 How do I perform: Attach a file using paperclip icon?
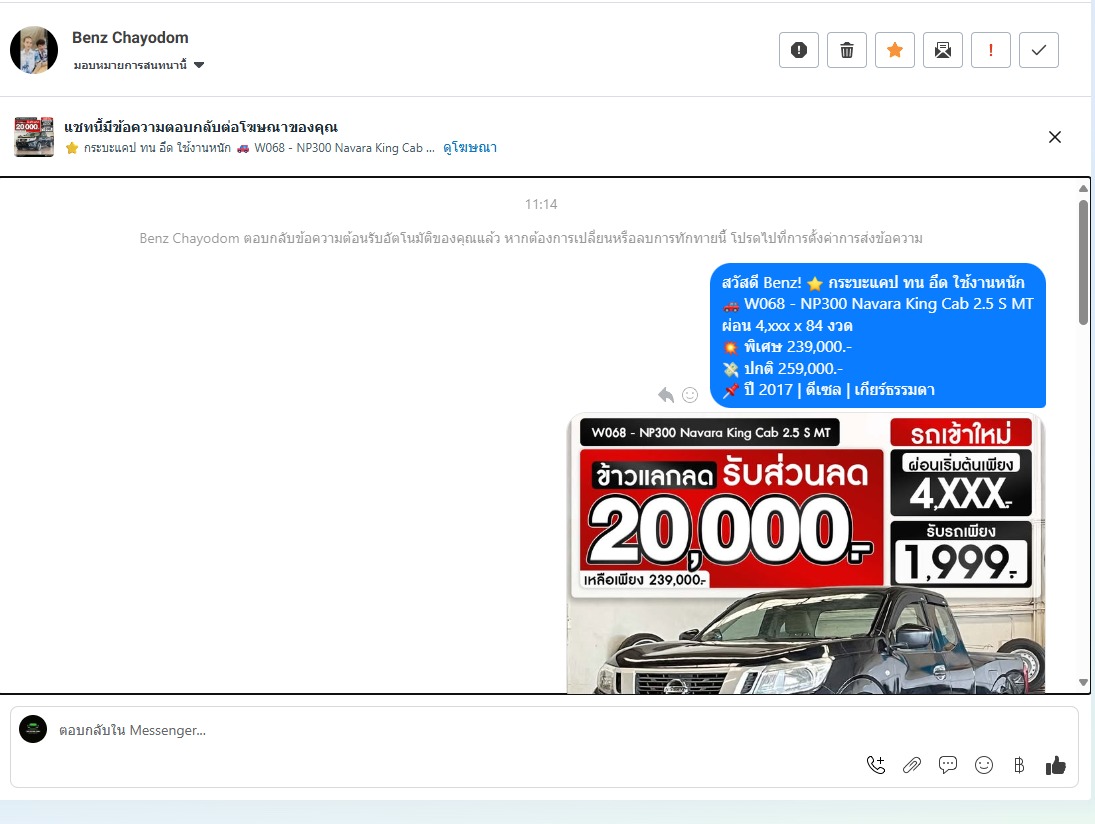pyautogui.click(x=911, y=765)
